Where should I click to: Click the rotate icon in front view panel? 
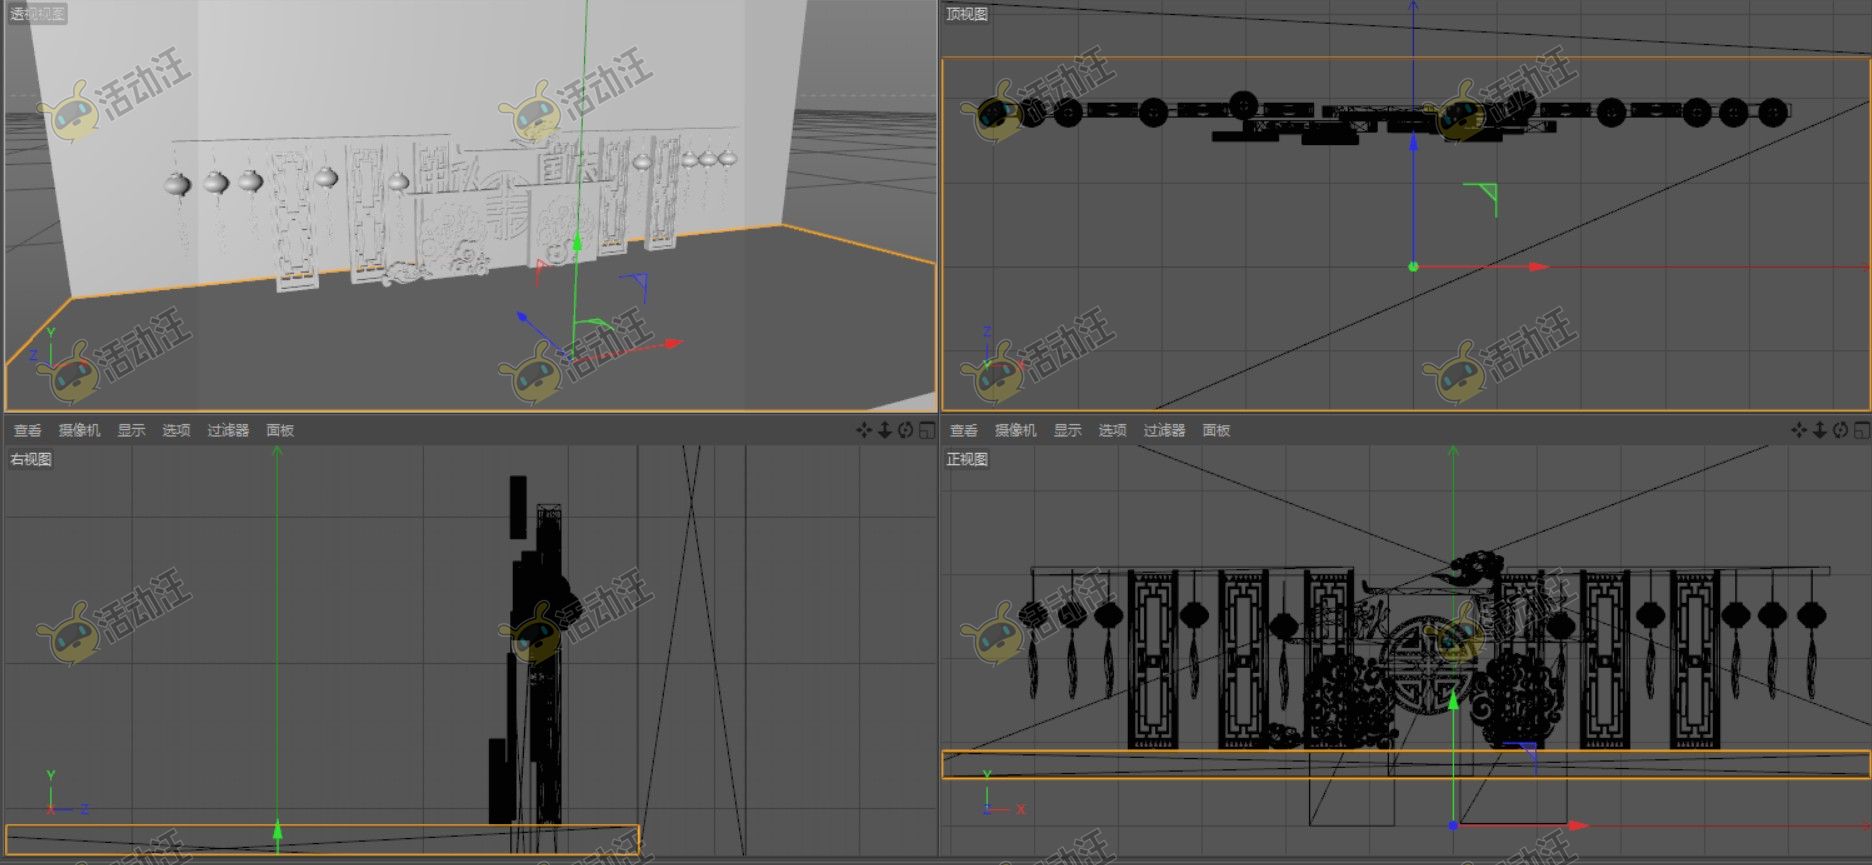tap(1840, 430)
